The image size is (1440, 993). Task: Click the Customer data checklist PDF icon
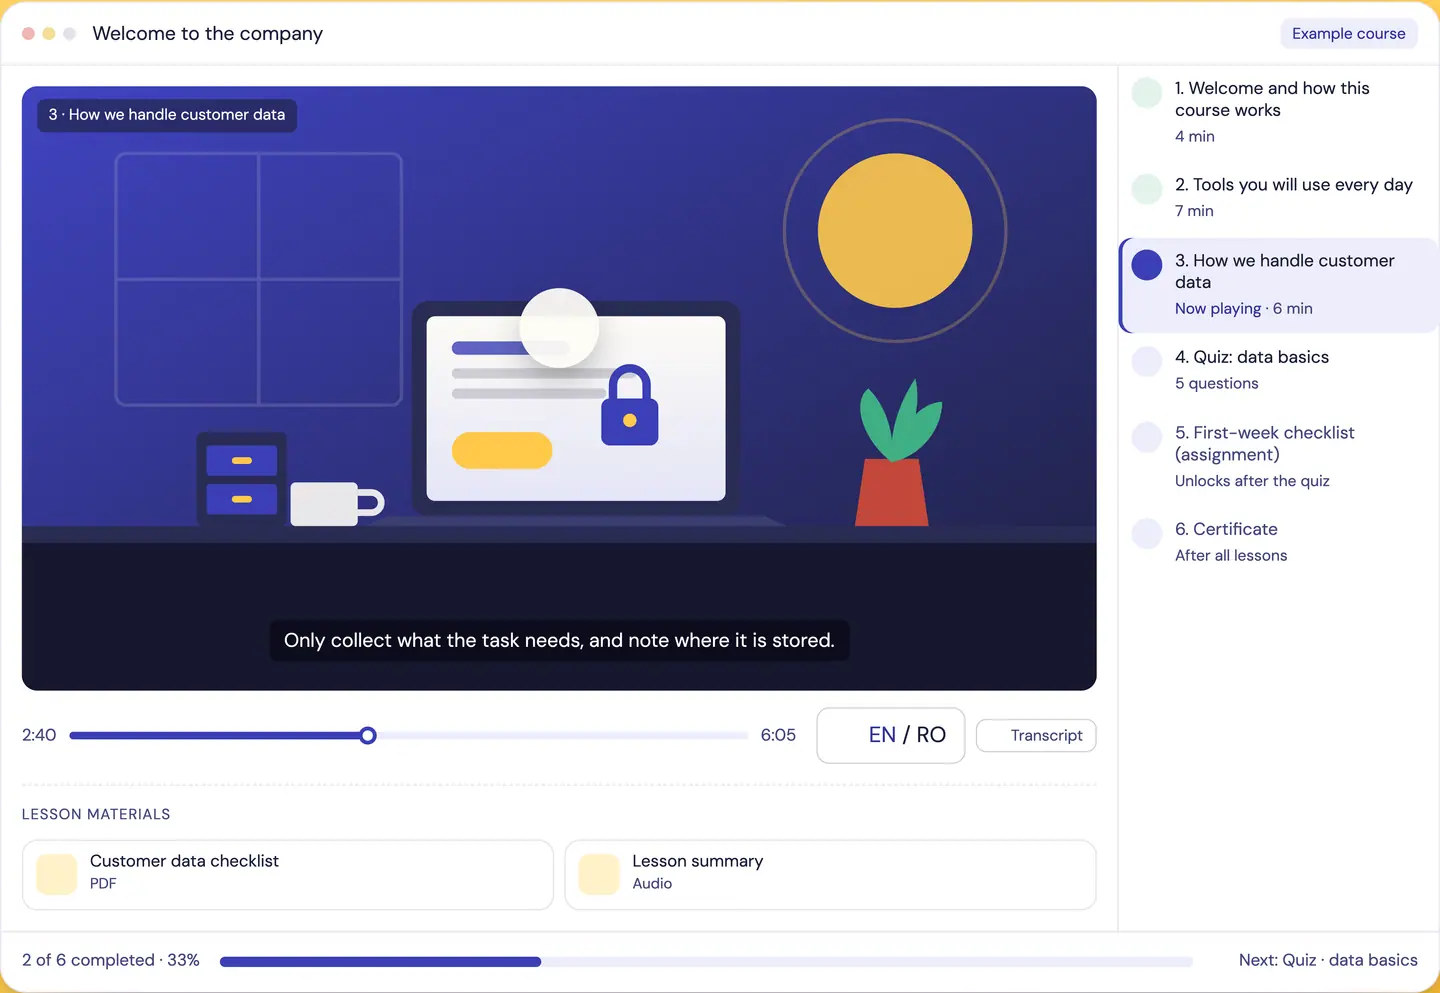56,874
